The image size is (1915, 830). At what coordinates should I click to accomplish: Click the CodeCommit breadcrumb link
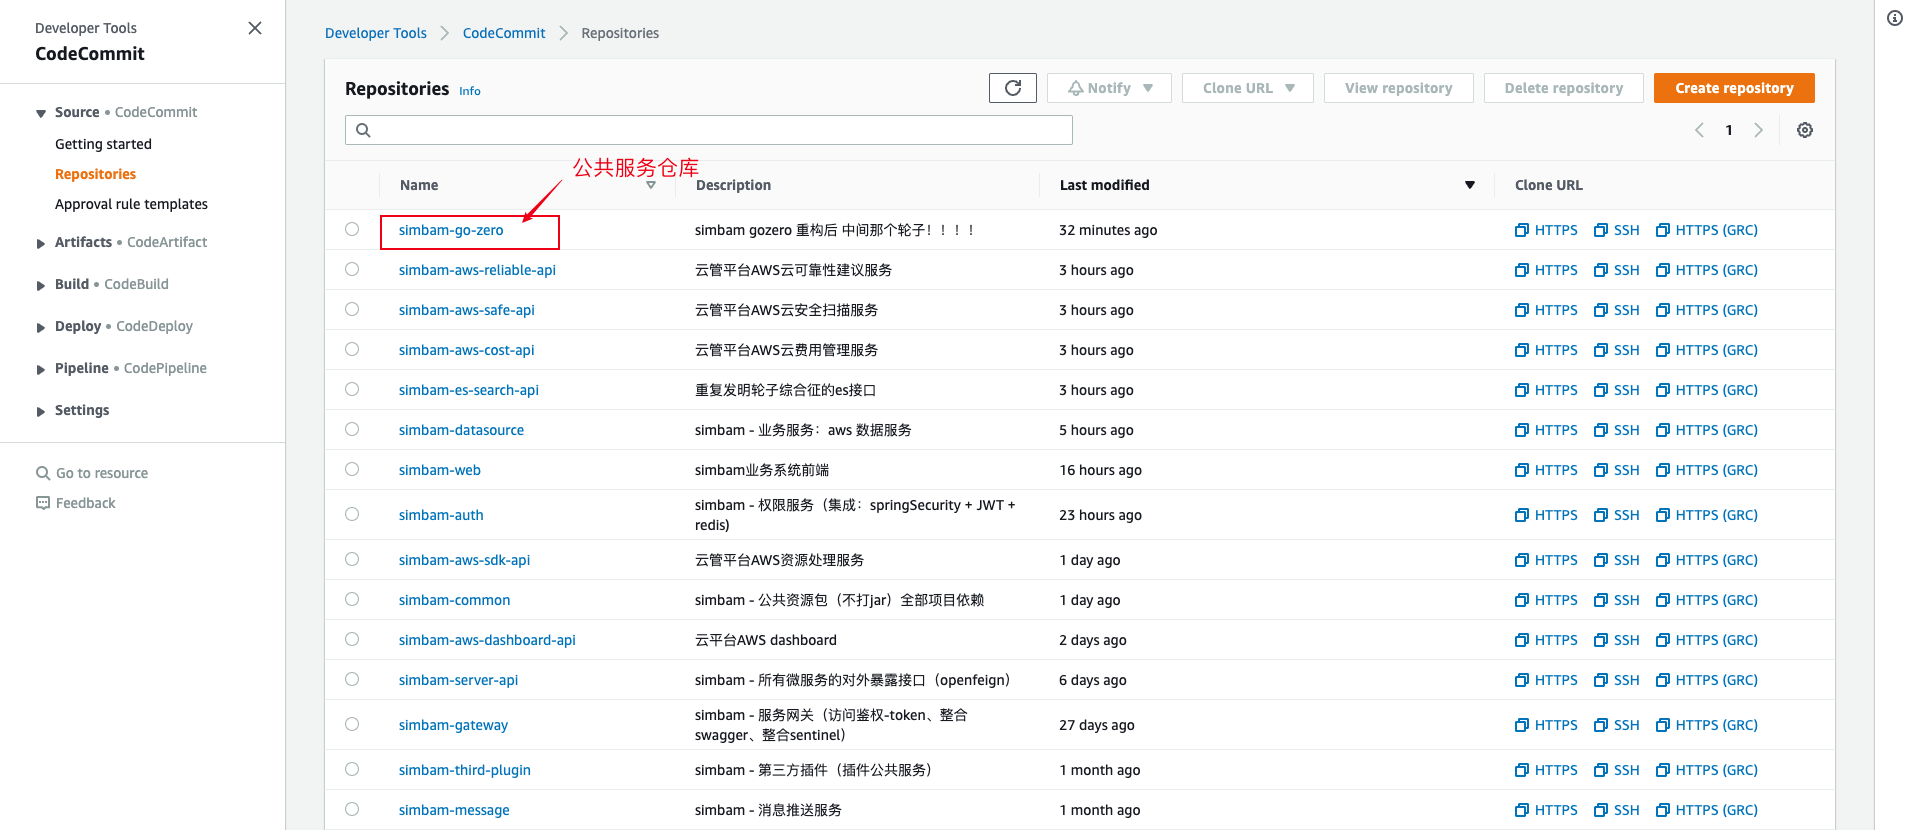pos(504,33)
